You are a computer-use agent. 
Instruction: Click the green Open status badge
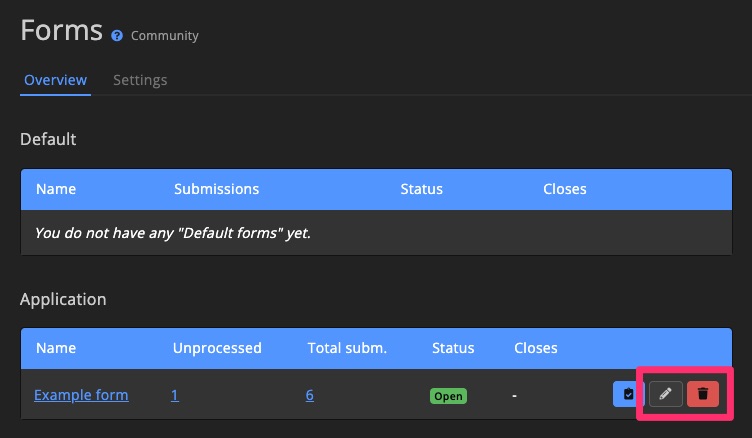click(x=448, y=396)
